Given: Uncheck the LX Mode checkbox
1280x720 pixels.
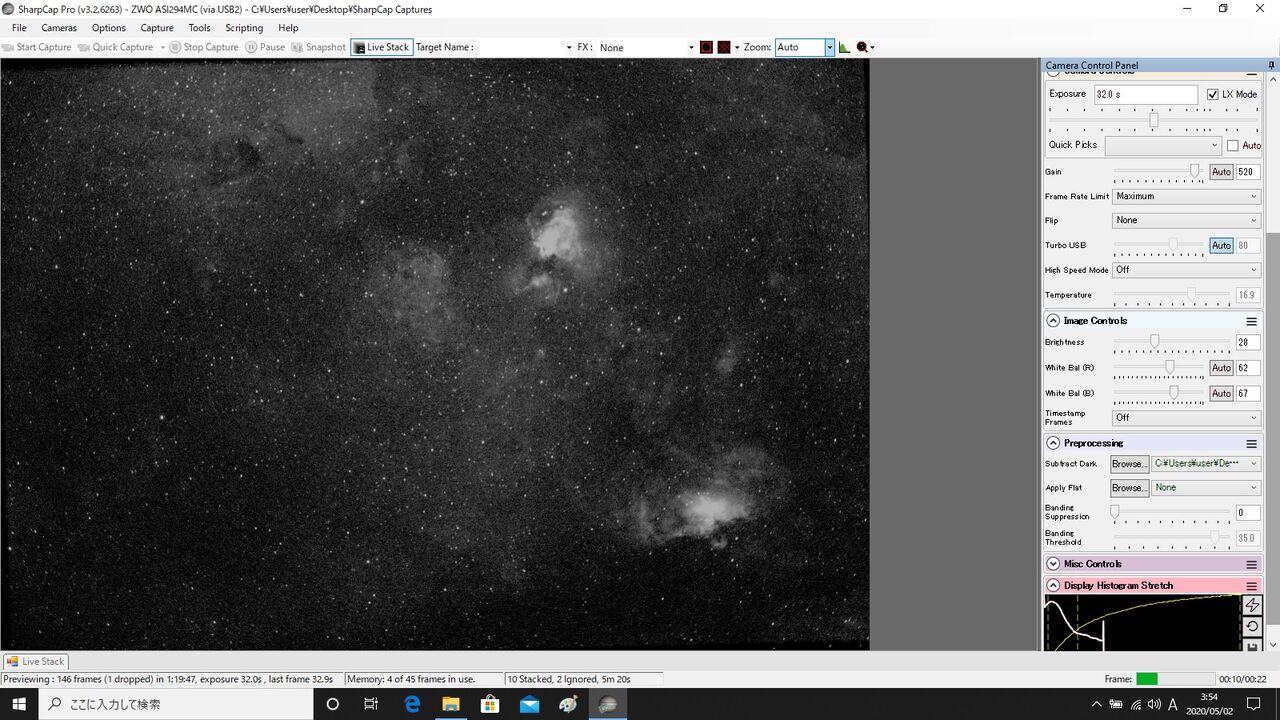Looking at the screenshot, I should click(x=1213, y=94).
